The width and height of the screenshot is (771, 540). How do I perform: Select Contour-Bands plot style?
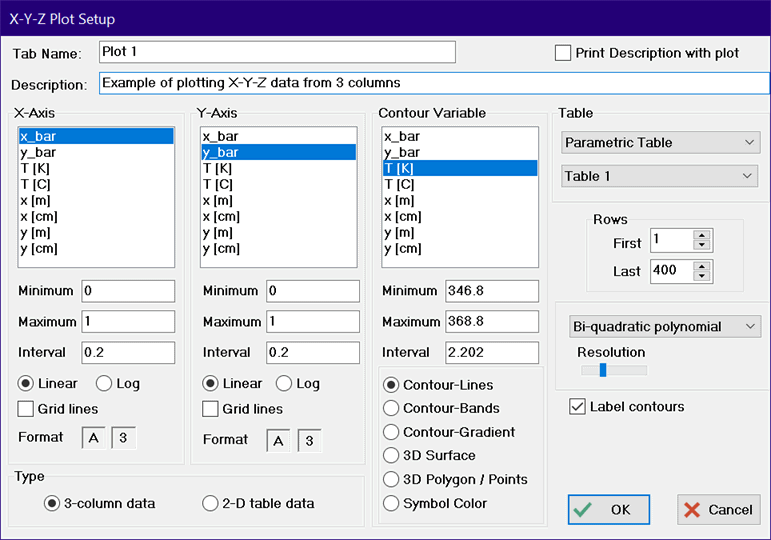tap(391, 408)
